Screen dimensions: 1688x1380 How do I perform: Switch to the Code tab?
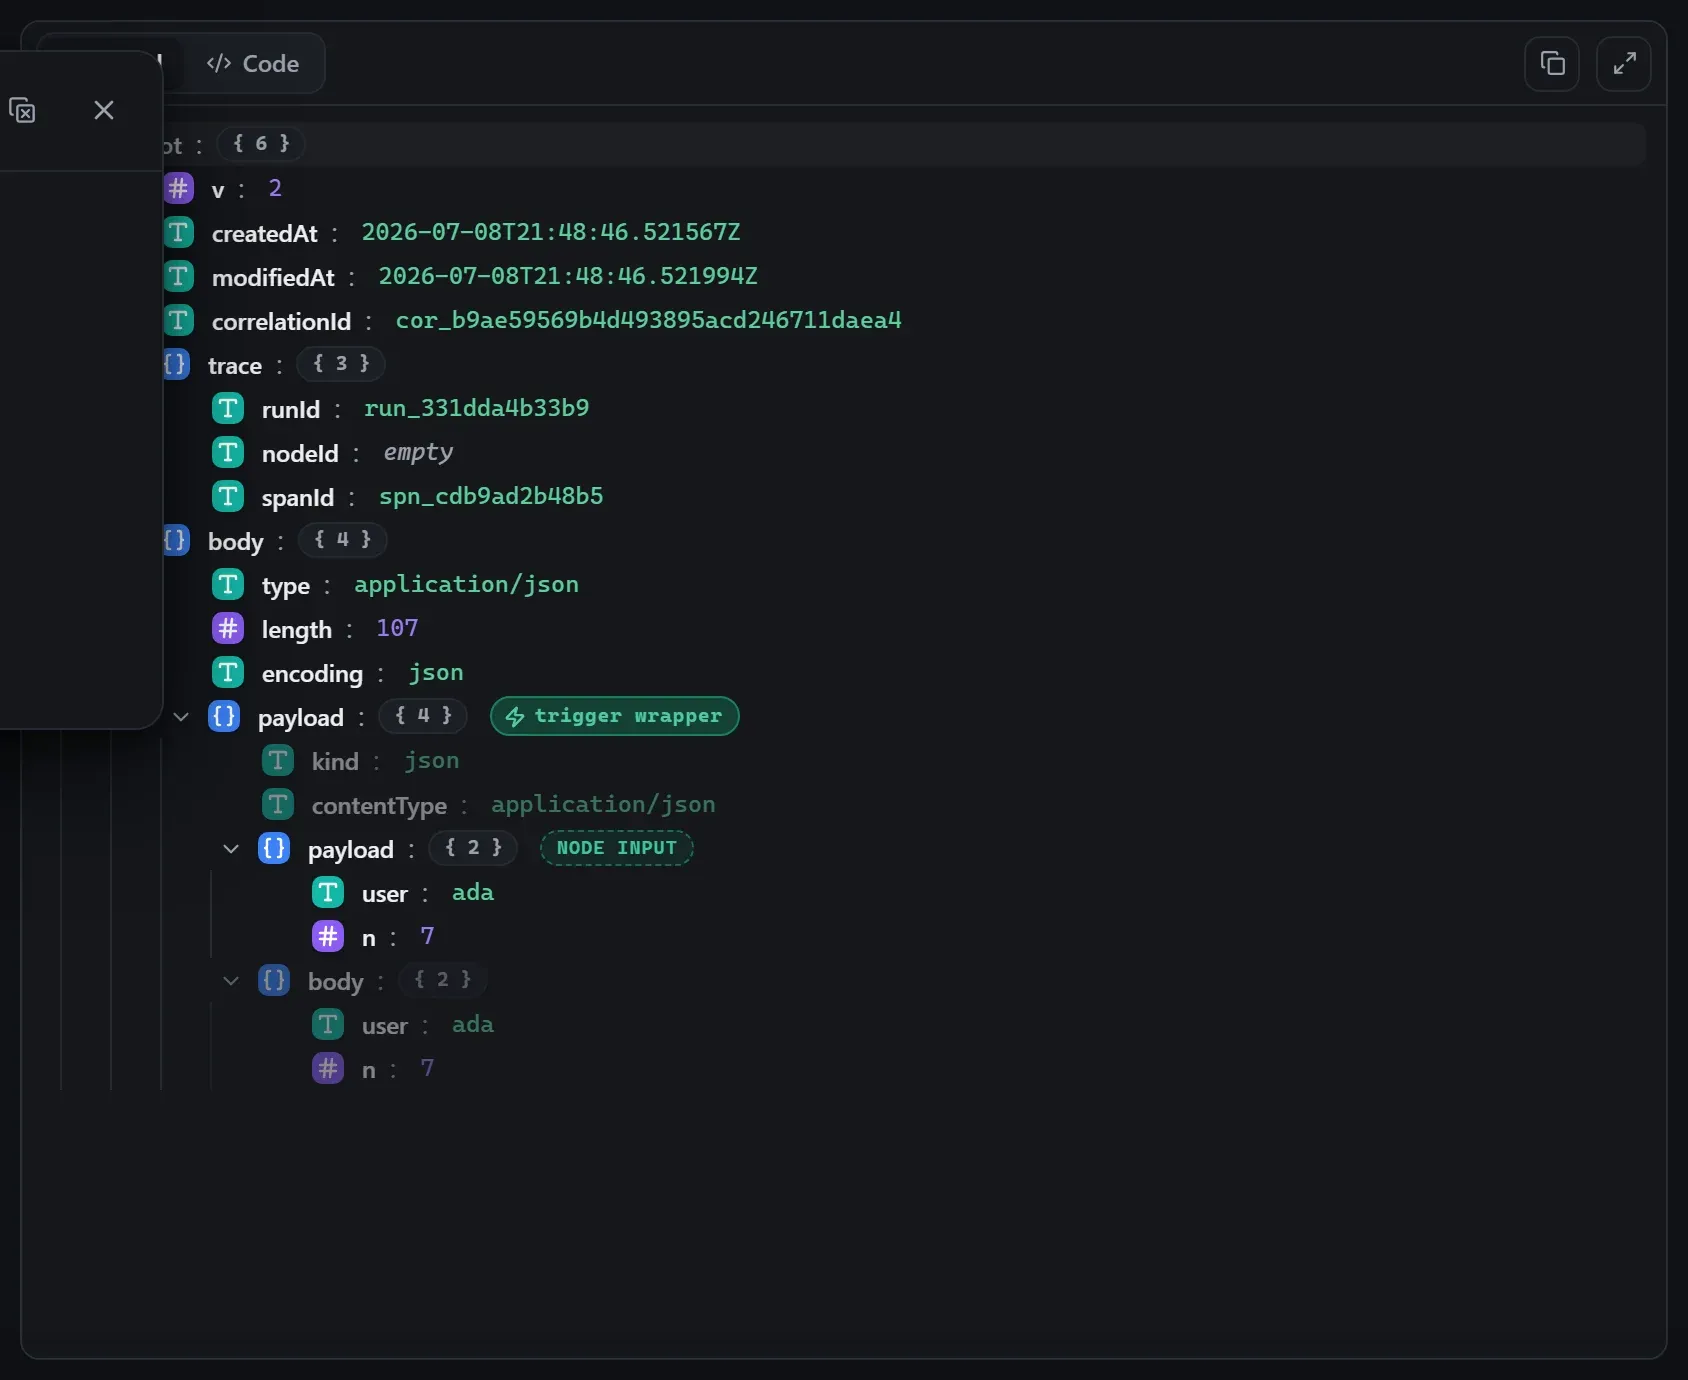tap(253, 64)
